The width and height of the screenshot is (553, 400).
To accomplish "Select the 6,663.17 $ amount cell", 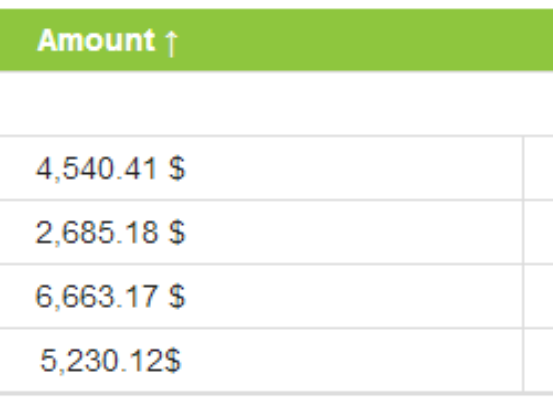I will coord(261,296).
